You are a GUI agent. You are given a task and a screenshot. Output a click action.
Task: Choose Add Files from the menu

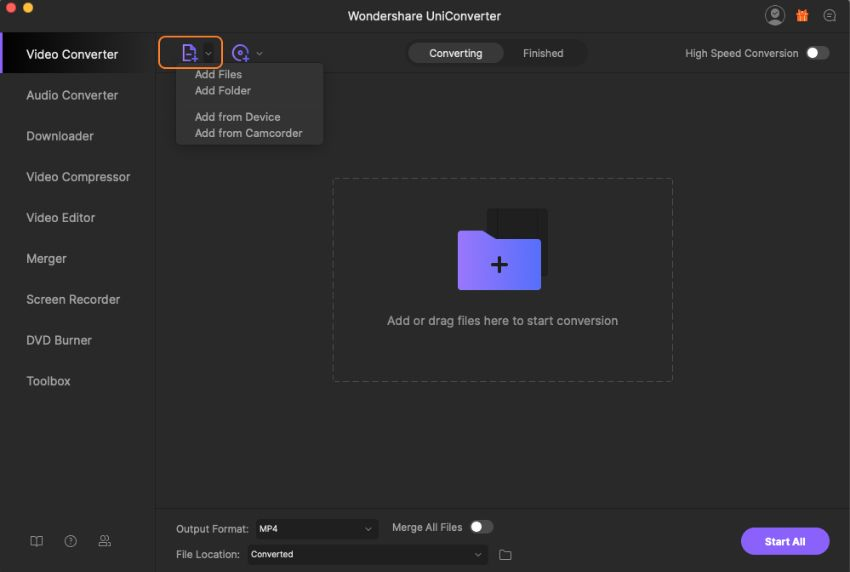click(218, 74)
